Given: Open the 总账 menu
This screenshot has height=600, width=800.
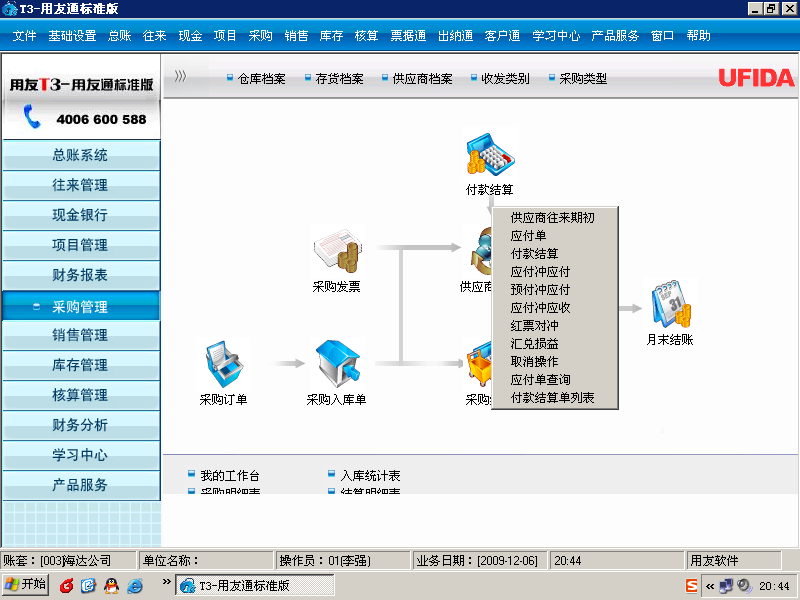Looking at the screenshot, I should tap(119, 36).
